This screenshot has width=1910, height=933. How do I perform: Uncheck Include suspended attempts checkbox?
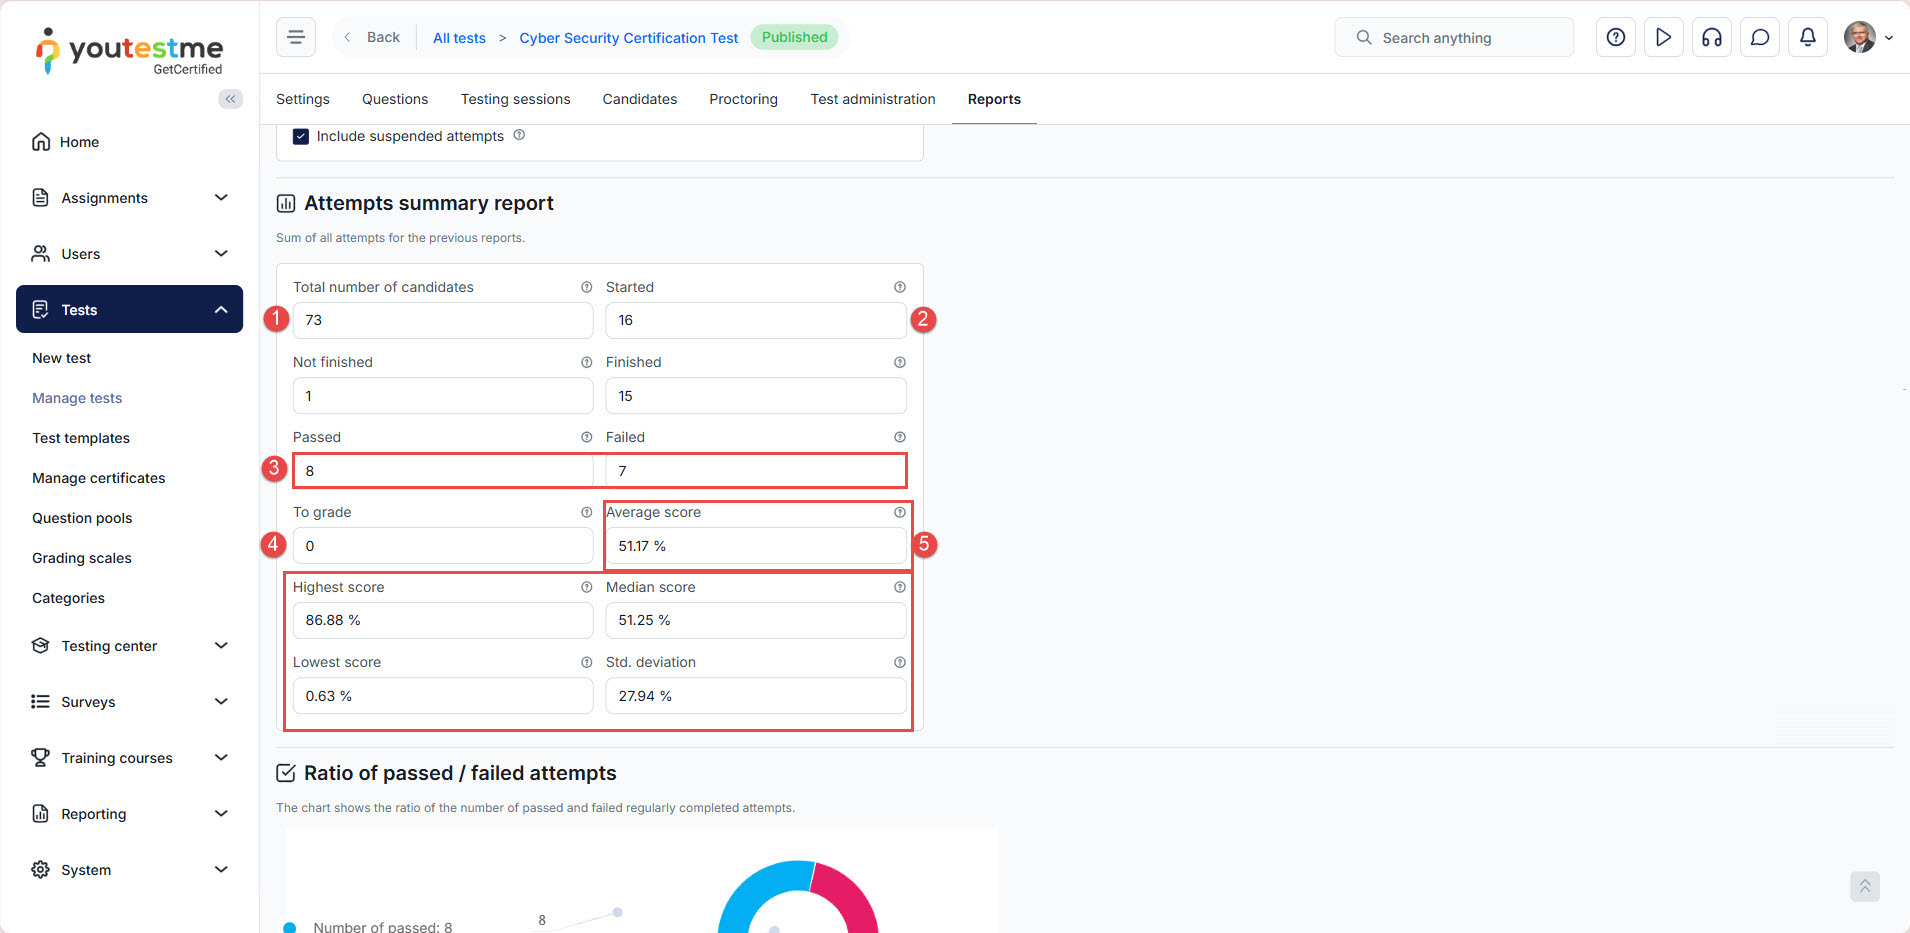tap(301, 136)
